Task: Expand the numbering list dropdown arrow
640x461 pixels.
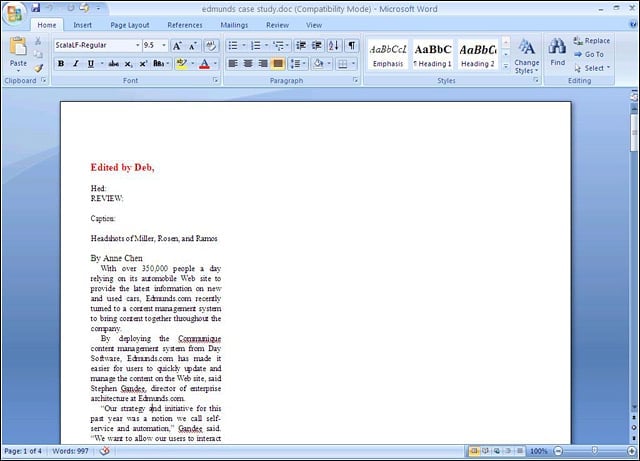Action: (267, 45)
